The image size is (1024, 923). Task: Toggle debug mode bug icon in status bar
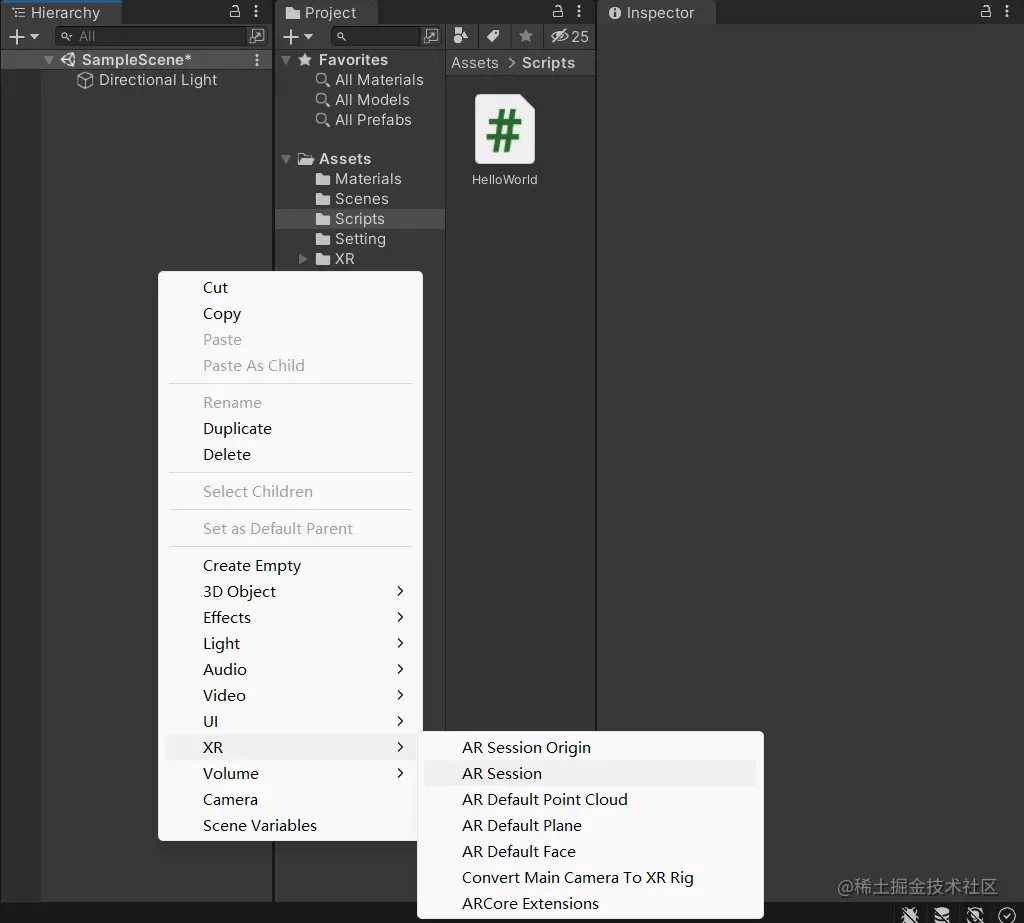point(910,915)
